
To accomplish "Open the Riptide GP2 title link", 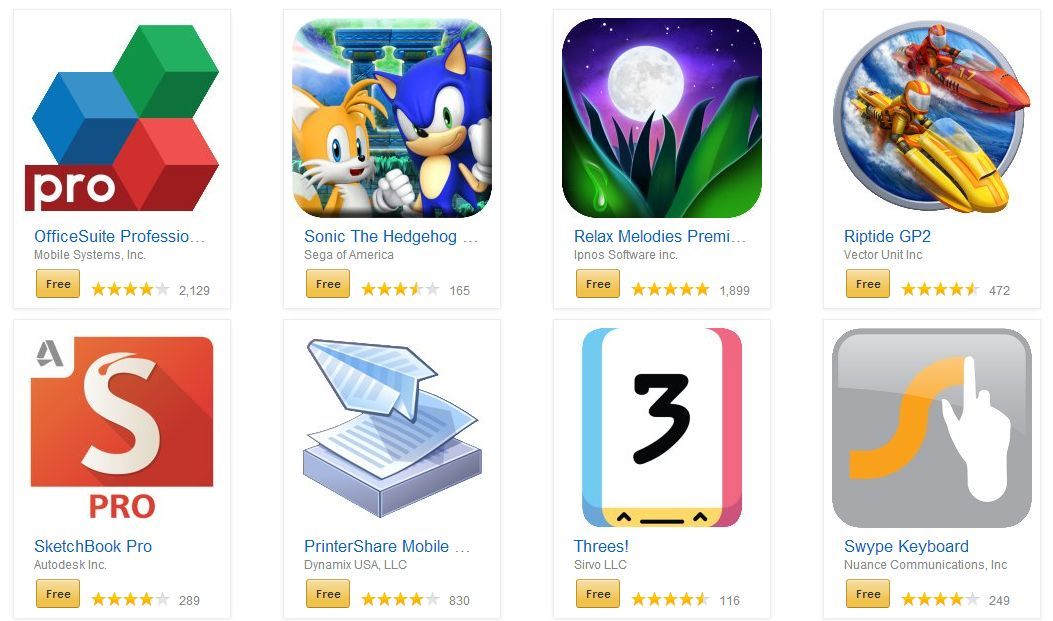I will [887, 236].
